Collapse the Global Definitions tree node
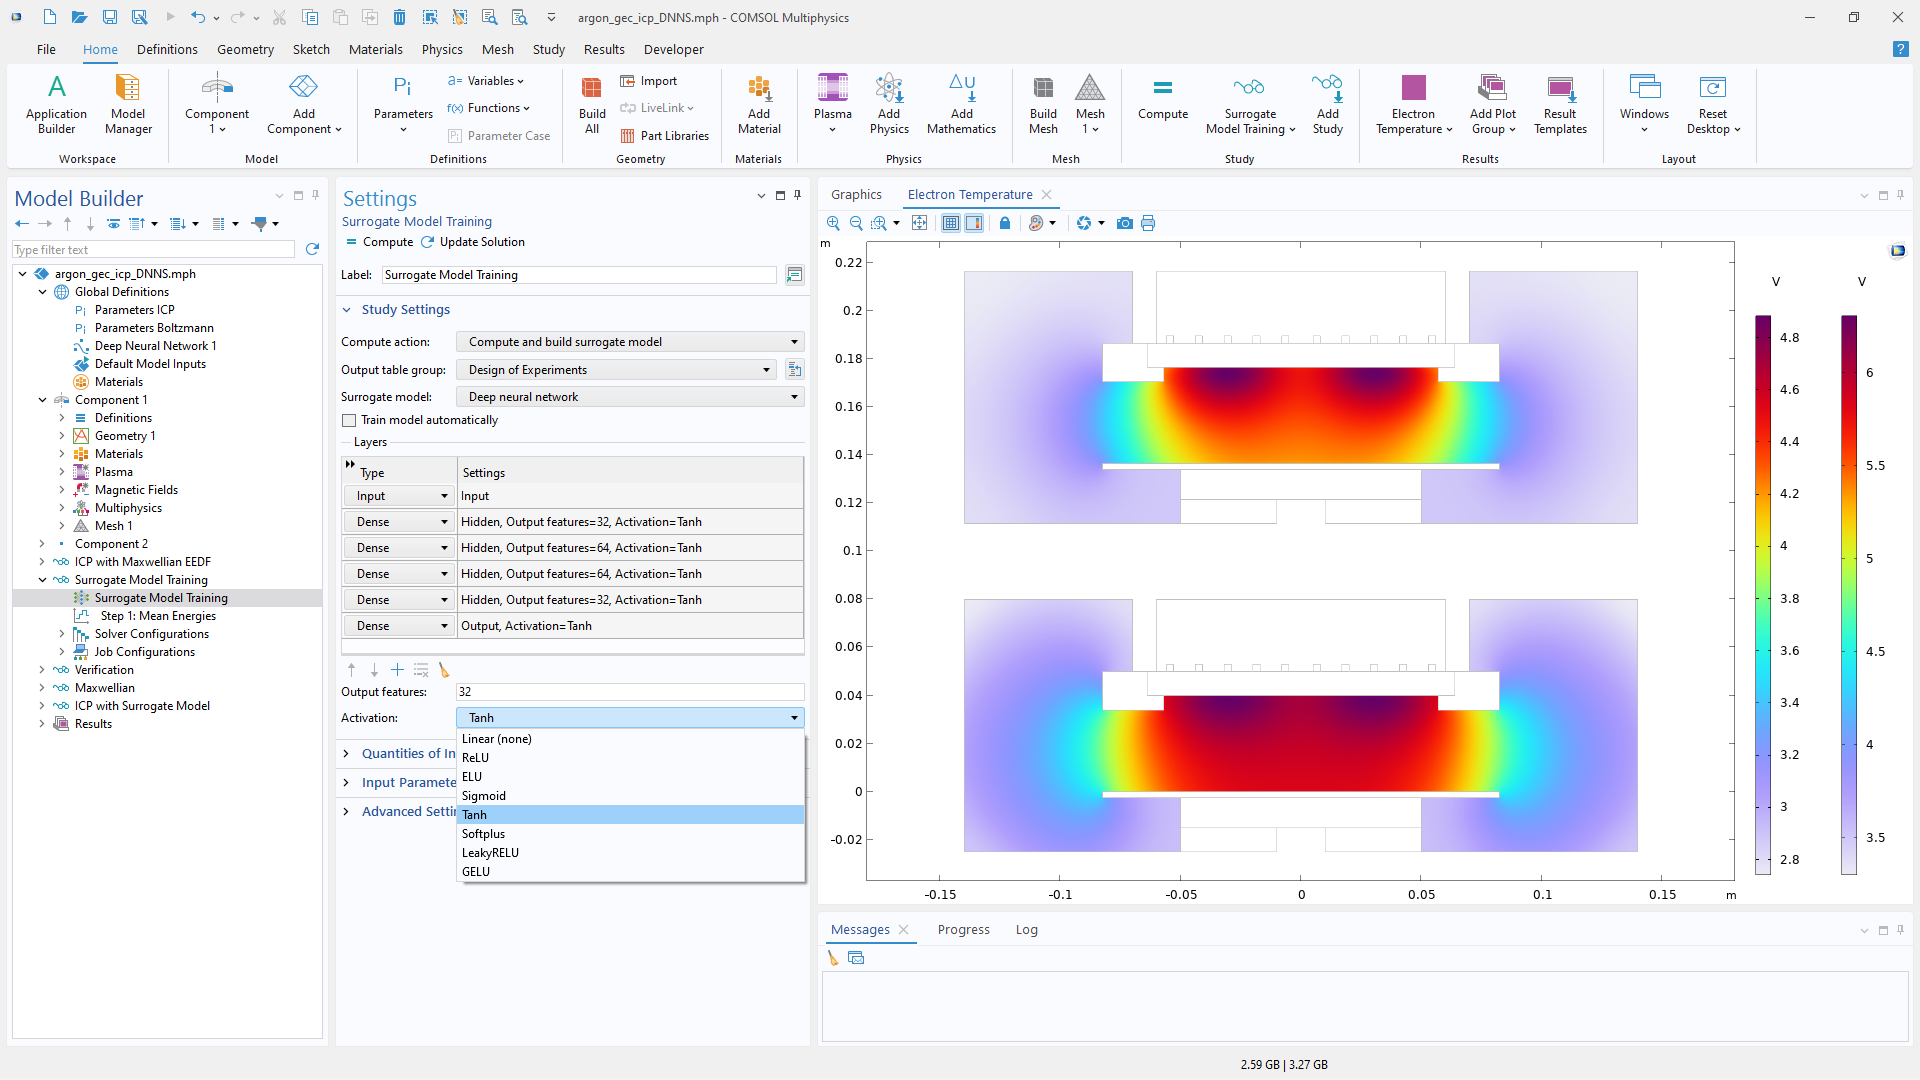 click(x=42, y=292)
